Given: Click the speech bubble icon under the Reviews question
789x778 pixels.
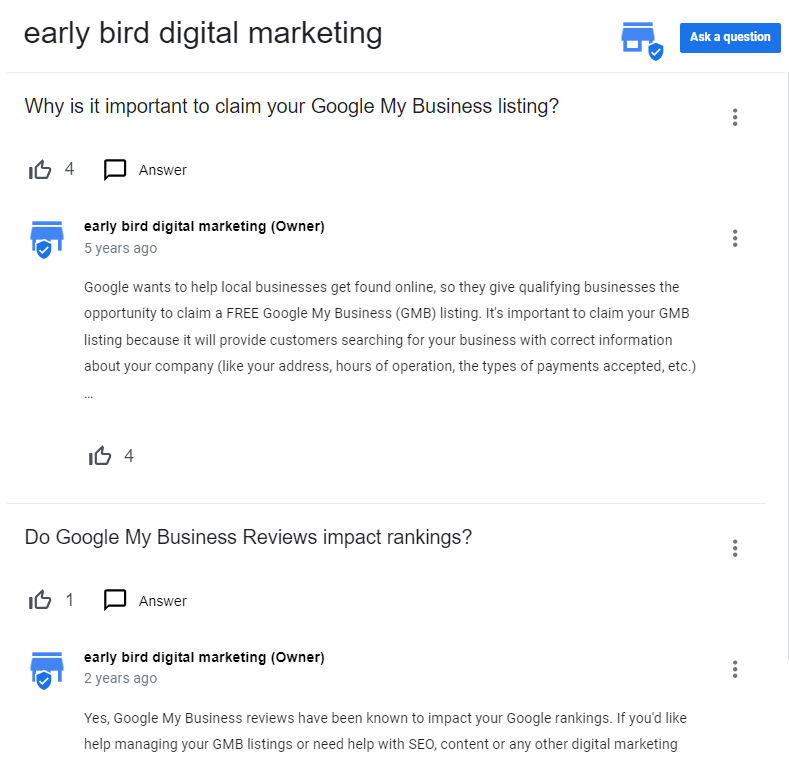Looking at the screenshot, I should (115, 600).
